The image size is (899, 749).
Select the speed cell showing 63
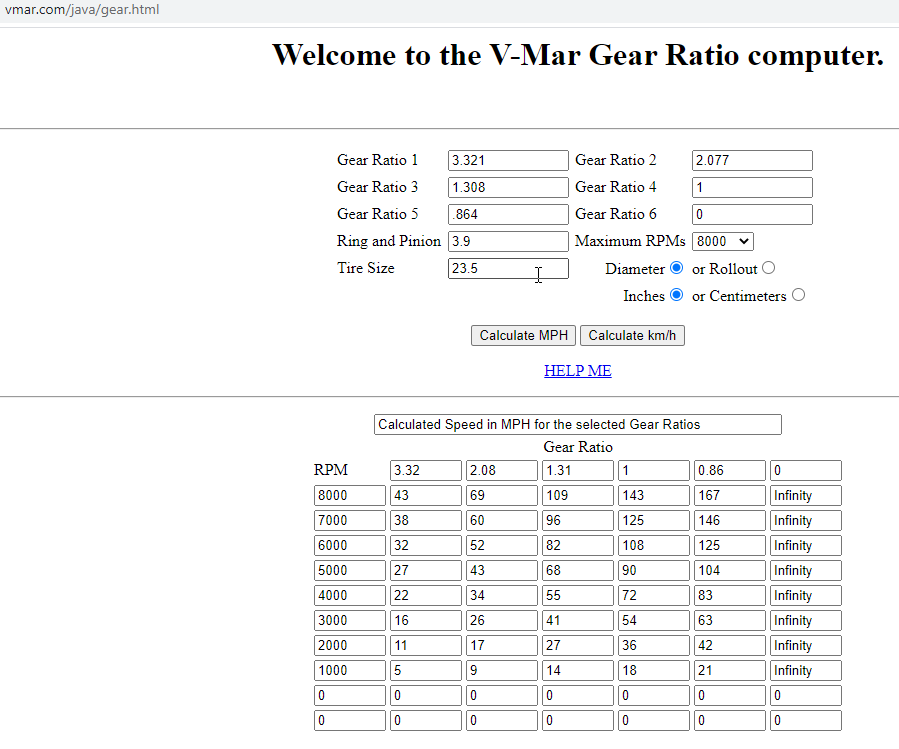pyautogui.click(x=729, y=620)
